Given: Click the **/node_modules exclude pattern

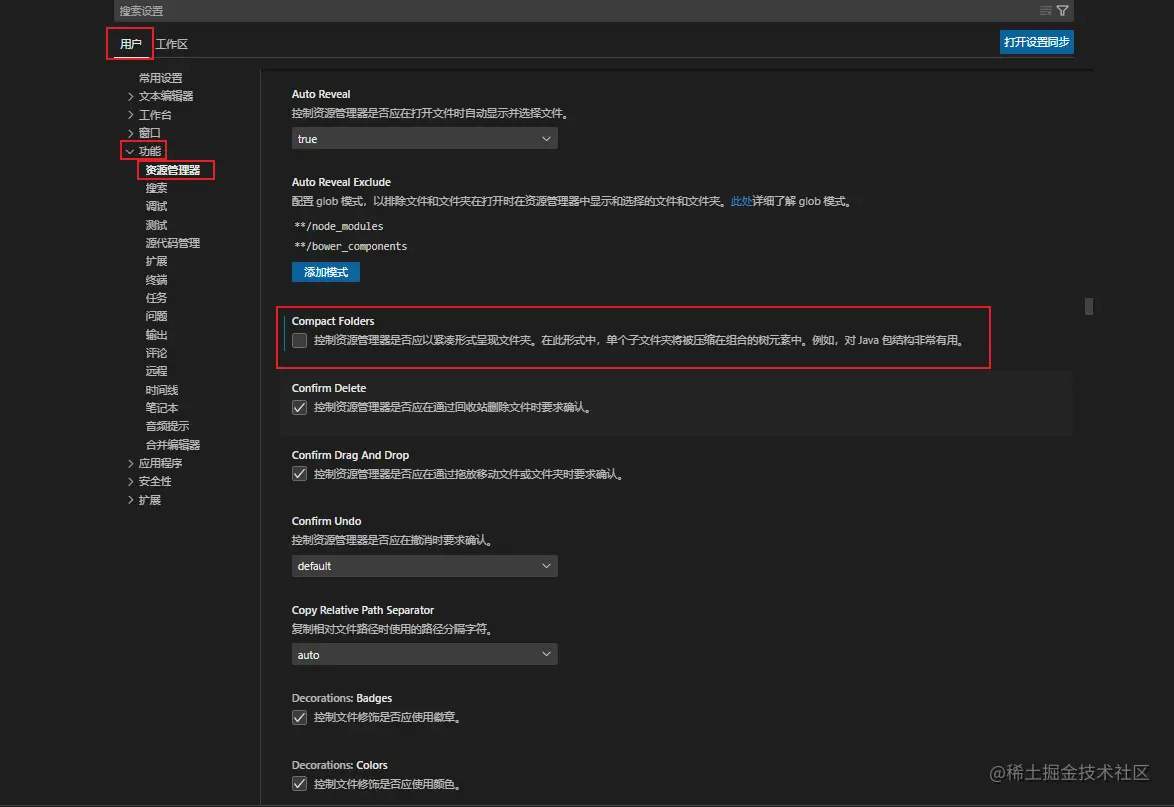Looking at the screenshot, I should [339, 226].
